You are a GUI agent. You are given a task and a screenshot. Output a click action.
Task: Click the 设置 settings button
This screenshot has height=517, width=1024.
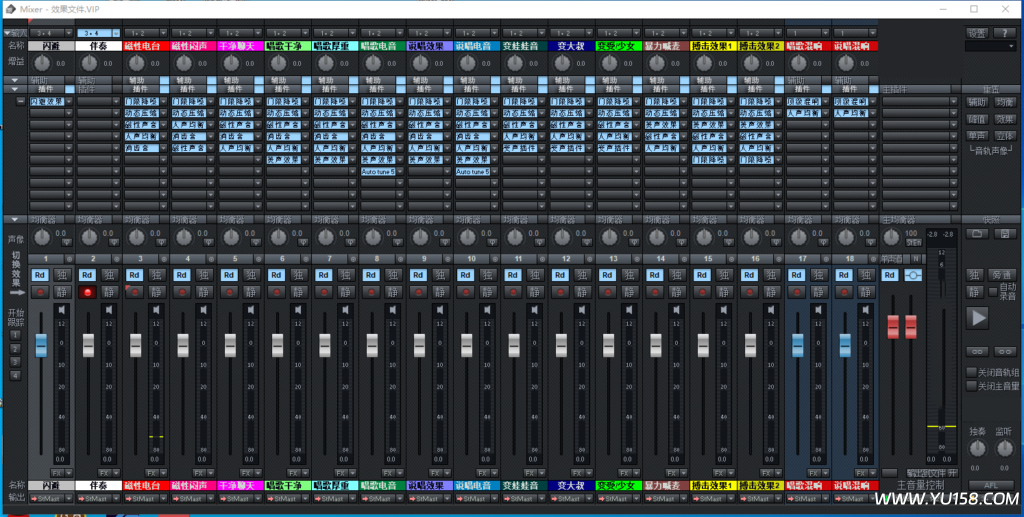(977, 34)
